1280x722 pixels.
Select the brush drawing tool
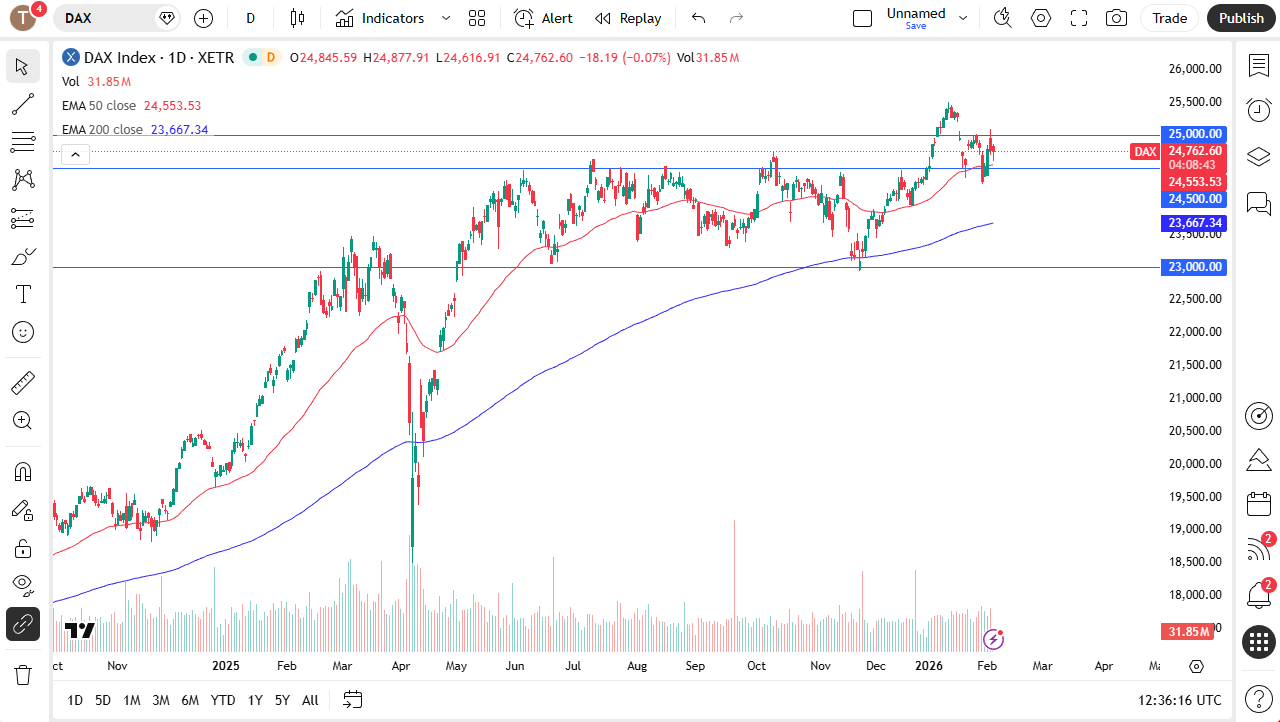(22, 256)
